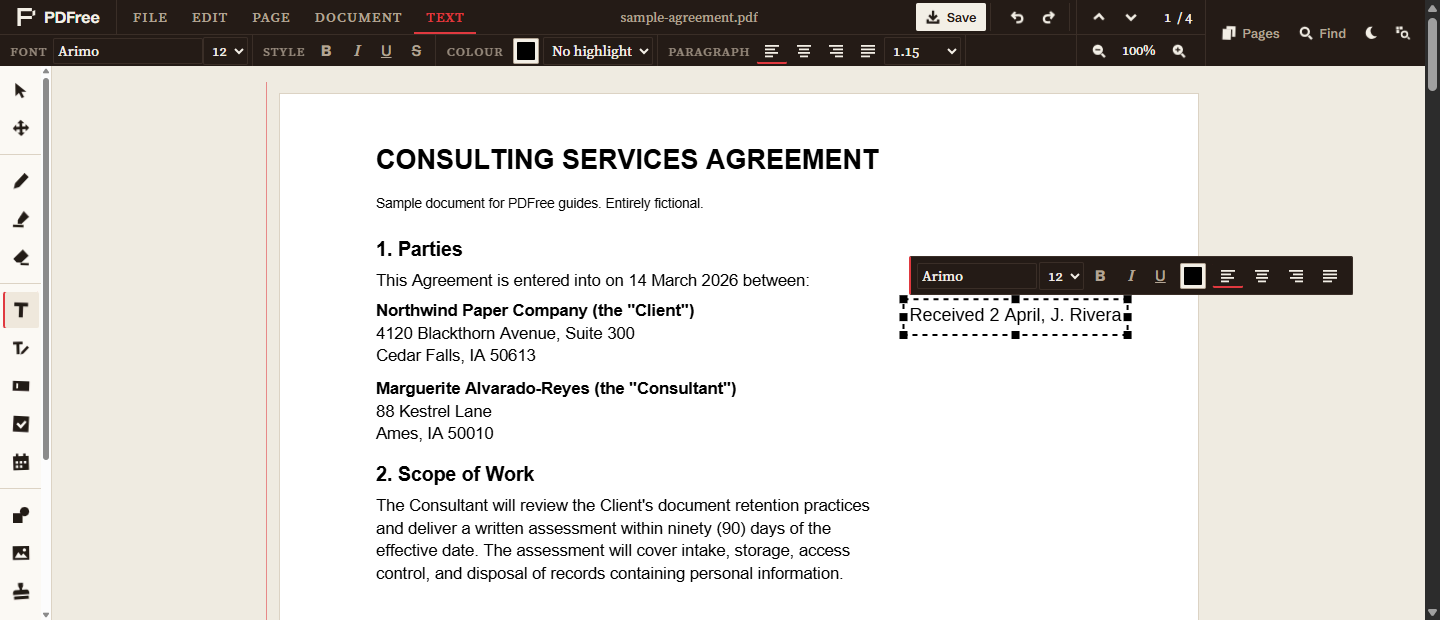Select the checkbox form field tool
Viewport: 1440px width, 620px height.
(x=21, y=424)
